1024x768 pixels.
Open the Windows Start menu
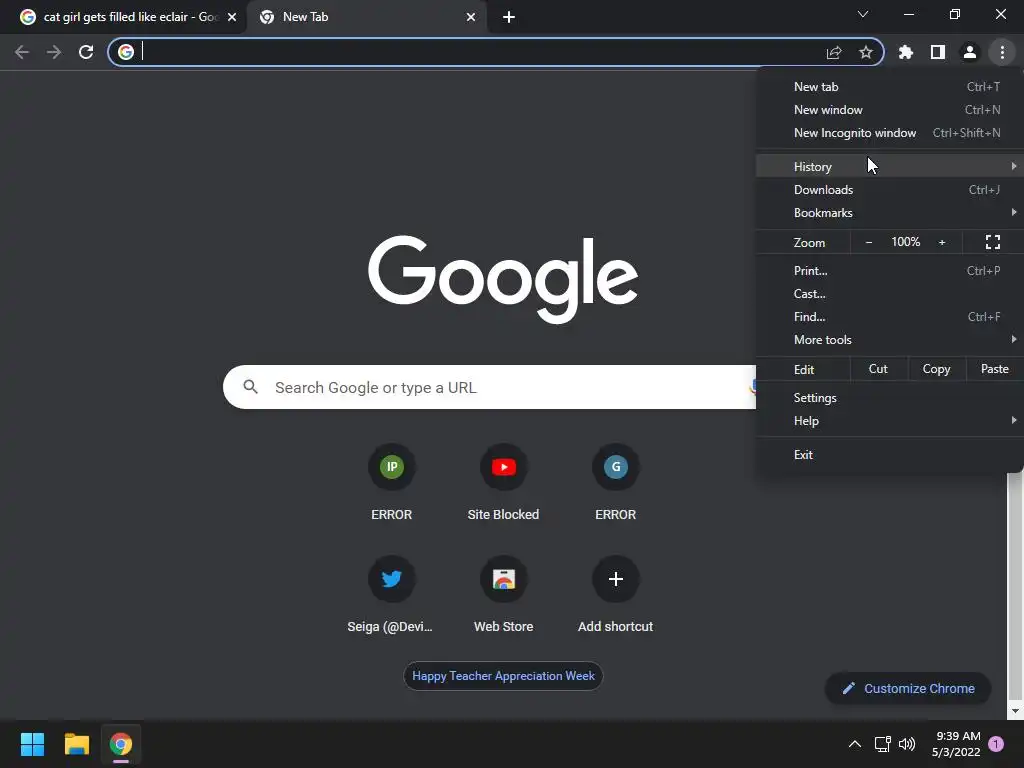(32, 744)
